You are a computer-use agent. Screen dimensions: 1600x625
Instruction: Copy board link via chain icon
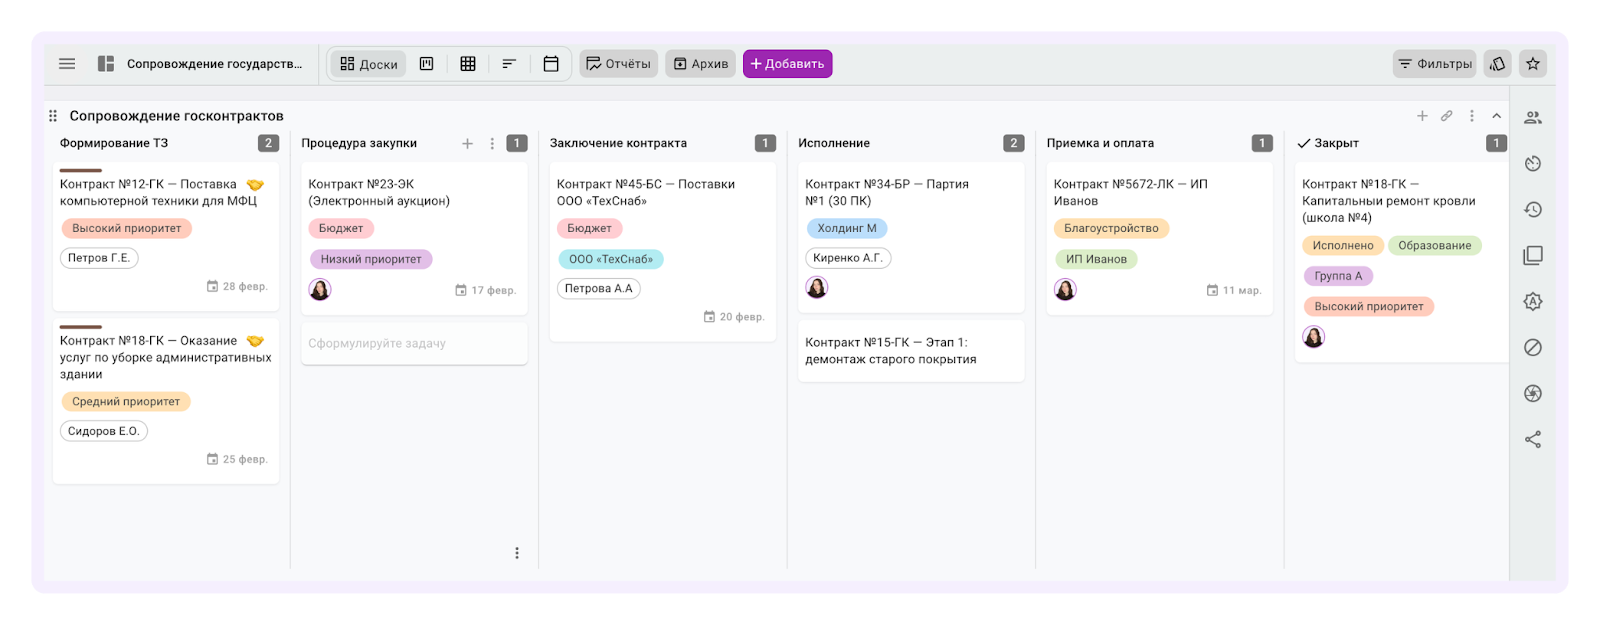(1446, 116)
